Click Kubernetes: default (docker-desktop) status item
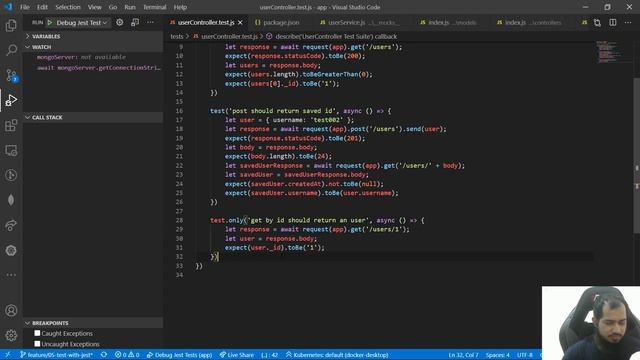The width and height of the screenshot is (640, 360). [337, 355]
